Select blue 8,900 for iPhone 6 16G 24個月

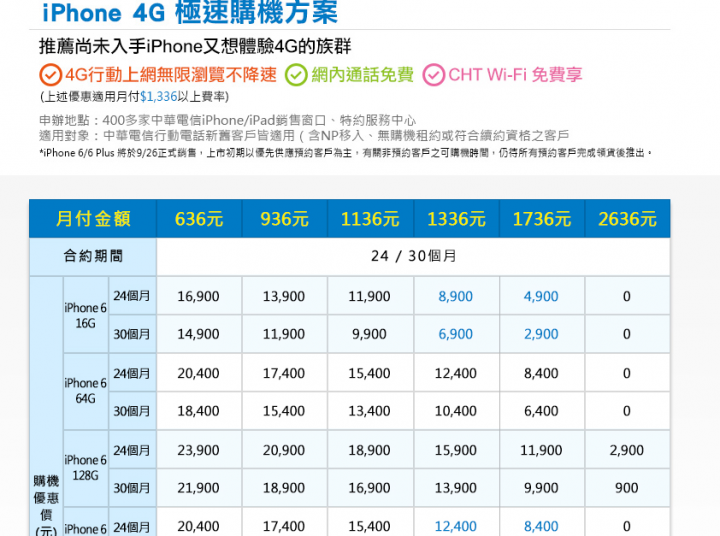[456, 296]
